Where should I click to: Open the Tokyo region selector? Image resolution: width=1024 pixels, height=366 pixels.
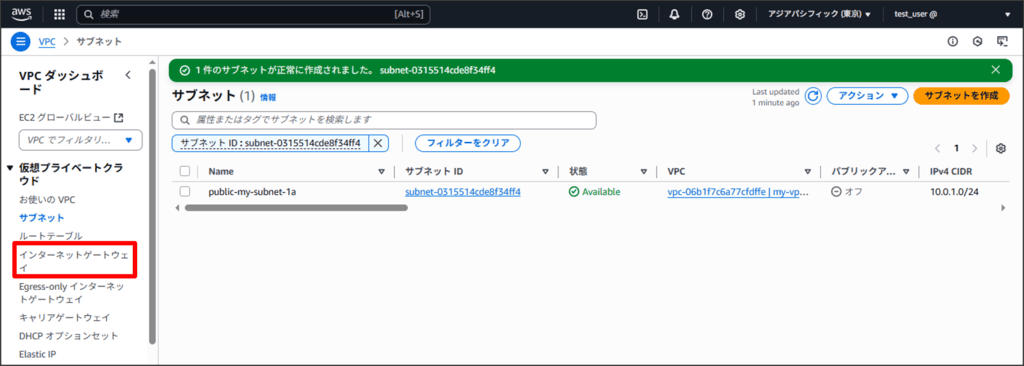tap(820, 14)
